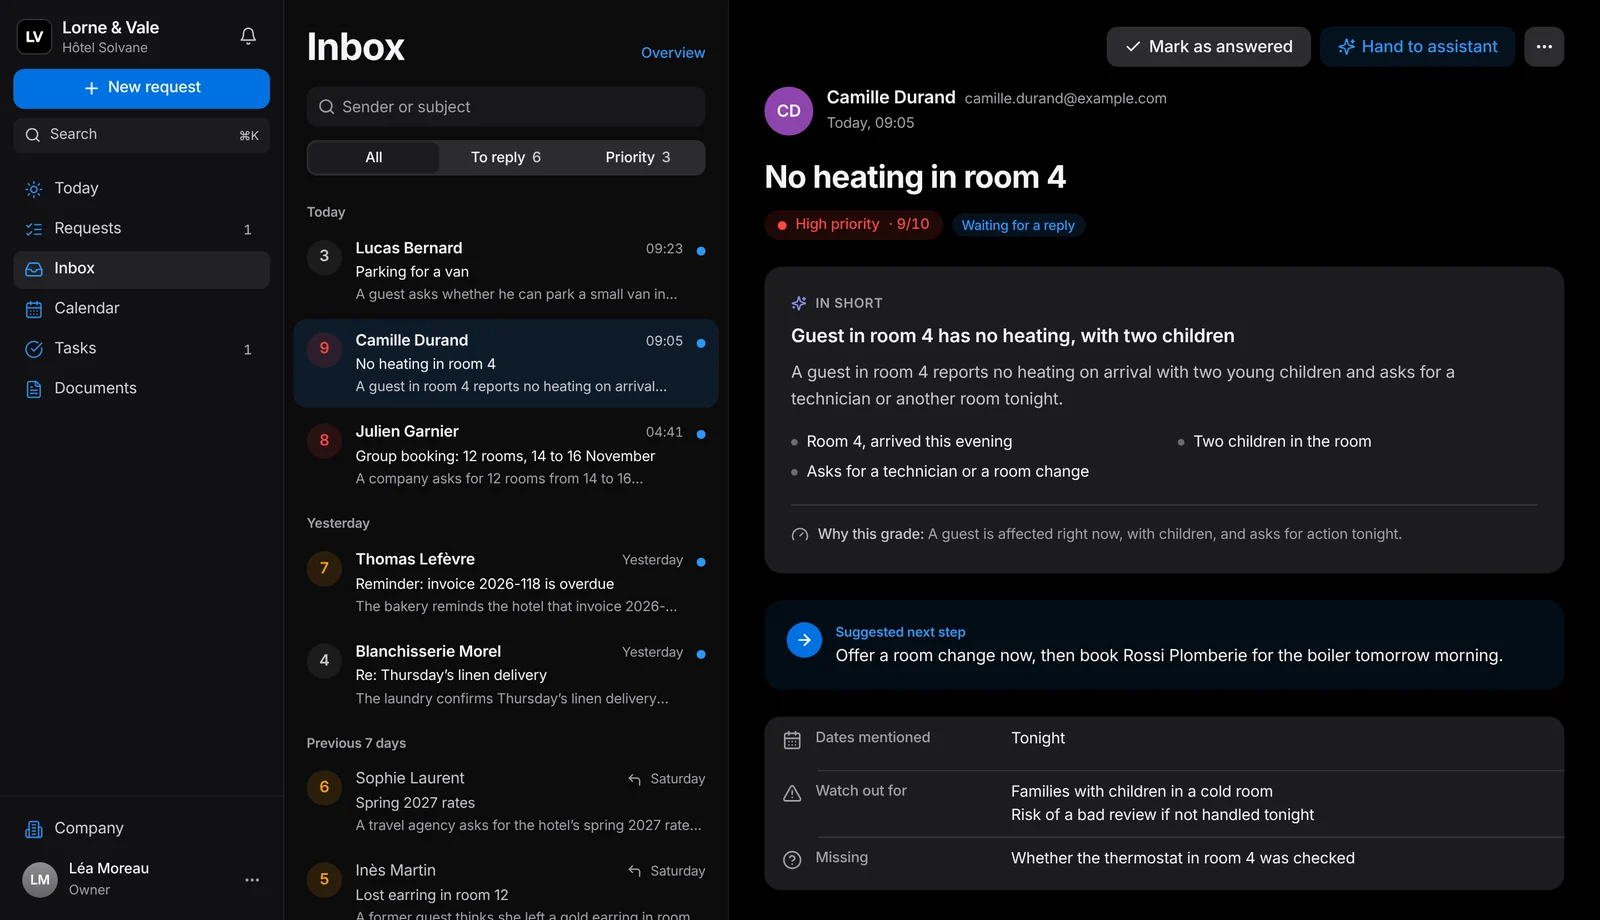
Task: Open Blanchisserie Morel's linen delivery message
Action: coord(506,675)
